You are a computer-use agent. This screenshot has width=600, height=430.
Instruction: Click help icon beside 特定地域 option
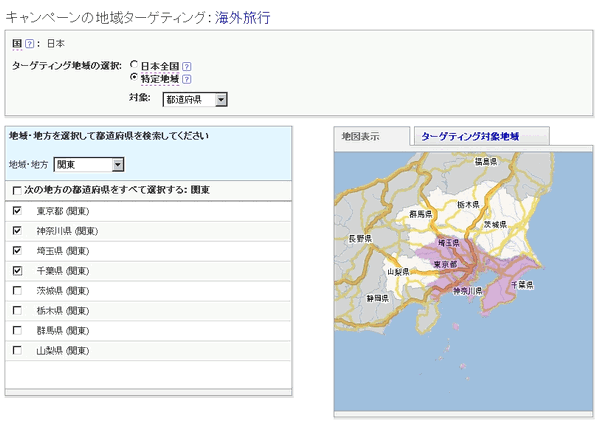[186, 79]
